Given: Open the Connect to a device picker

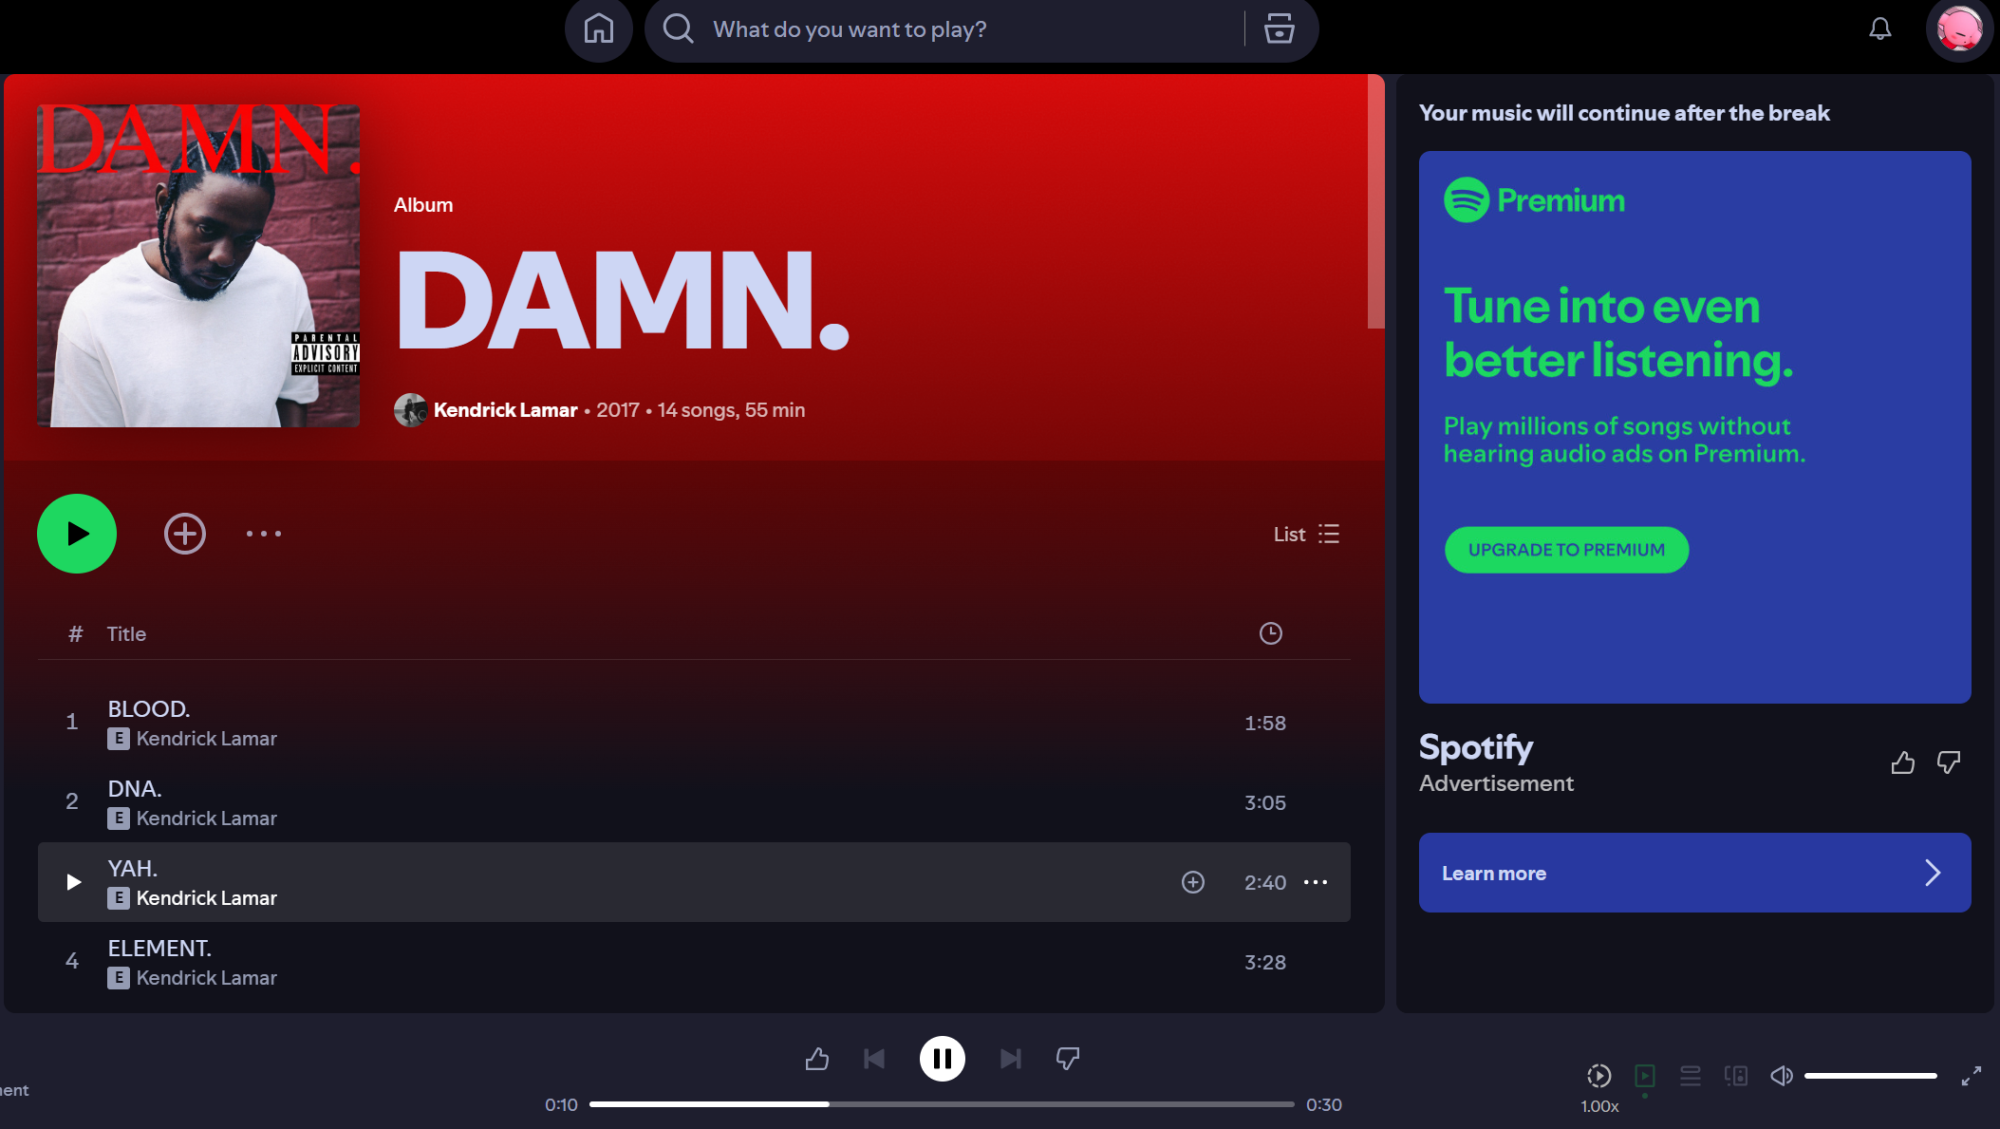Looking at the screenshot, I should [1736, 1076].
